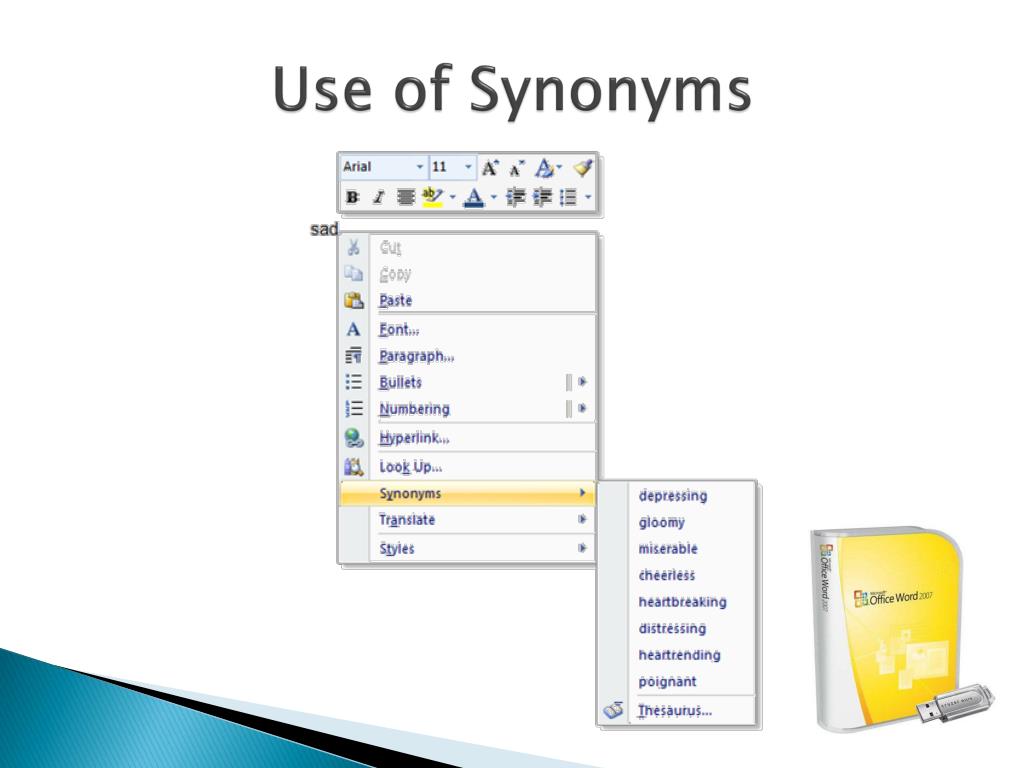Click the Bullets list icon in context menu

click(x=353, y=382)
